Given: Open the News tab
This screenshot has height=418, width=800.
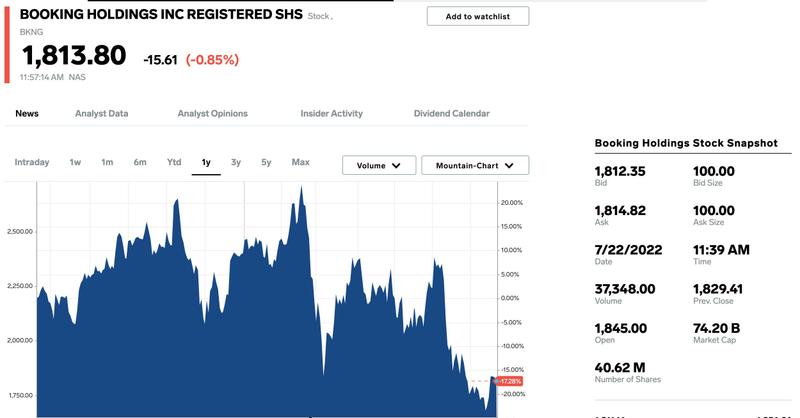Looking at the screenshot, I should (27, 113).
